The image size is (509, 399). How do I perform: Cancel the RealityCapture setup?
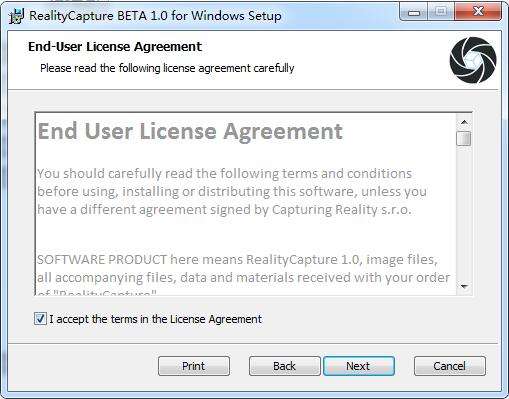pyautogui.click(x=450, y=366)
